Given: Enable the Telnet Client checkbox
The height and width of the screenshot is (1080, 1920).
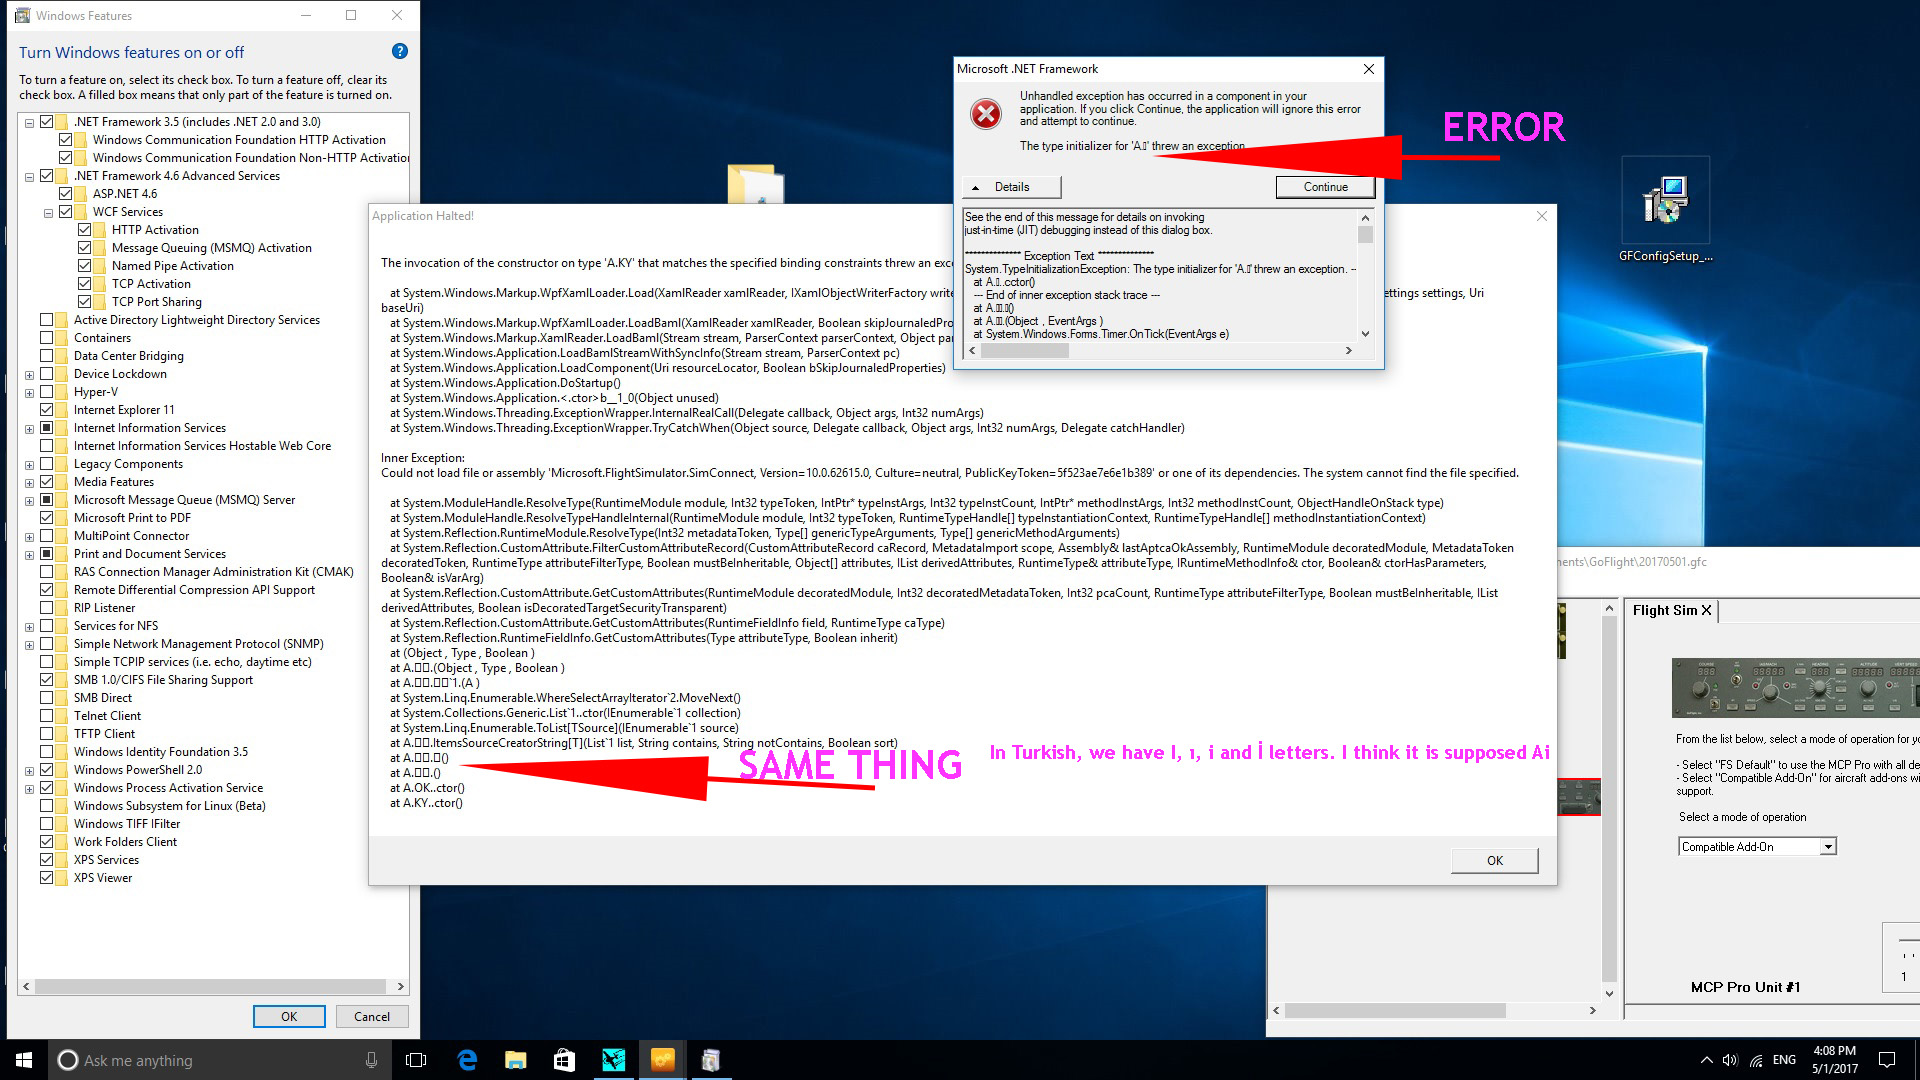Looking at the screenshot, I should pyautogui.click(x=47, y=716).
